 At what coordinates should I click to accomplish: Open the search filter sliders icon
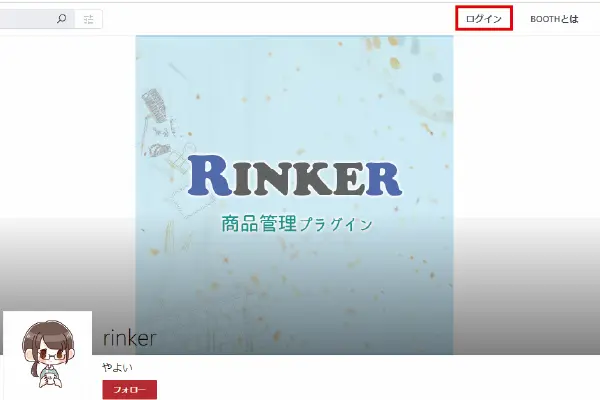click(88, 19)
